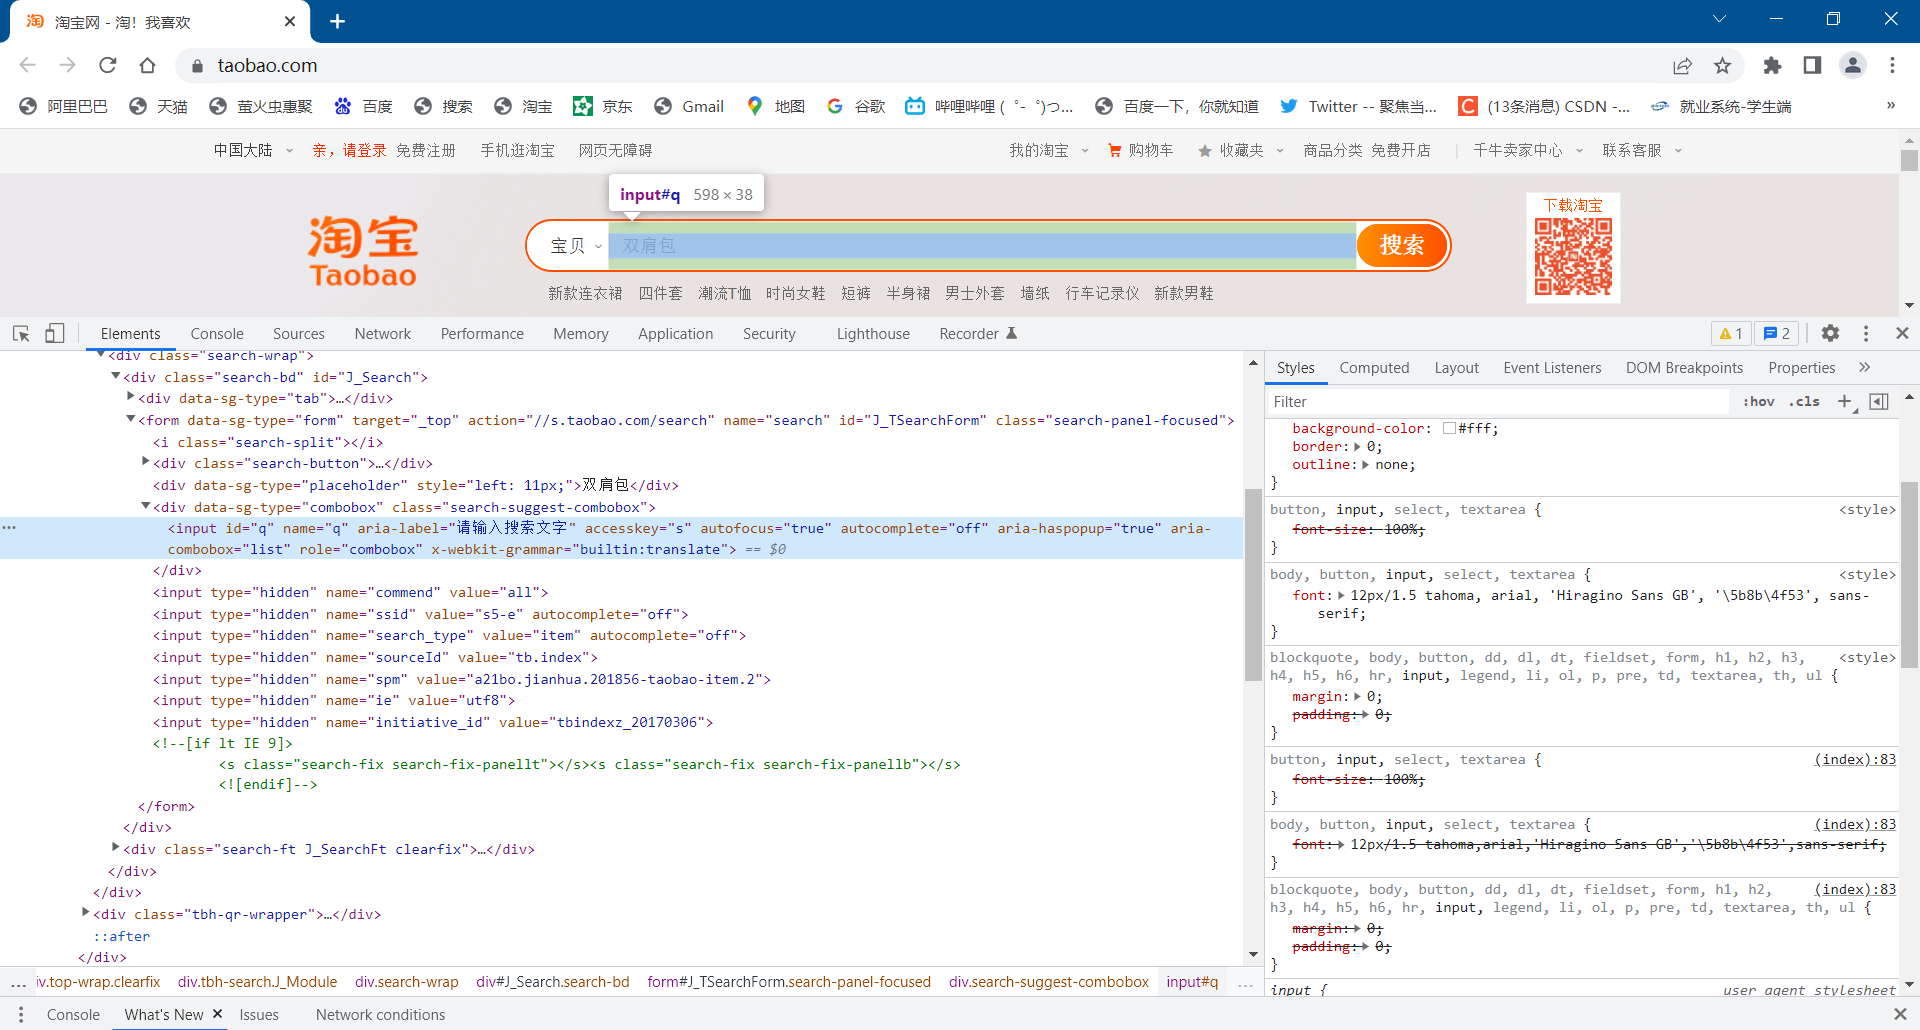
Task: Toggle the browser side panel icon
Action: pyautogui.click(x=1812, y=65)
